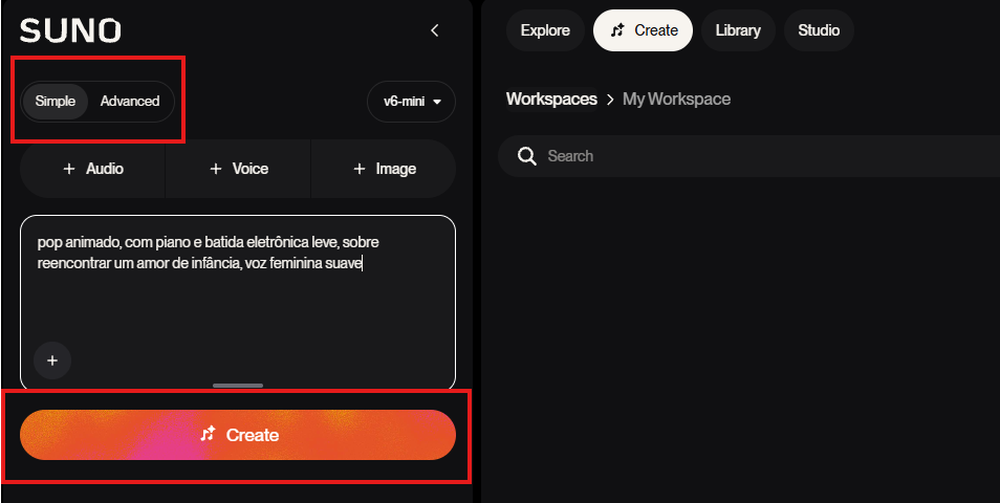The image size is (1000, 503).
Task: Click the plus icon next to Voice
Action: pyautogui.click(x=216, y=169)
